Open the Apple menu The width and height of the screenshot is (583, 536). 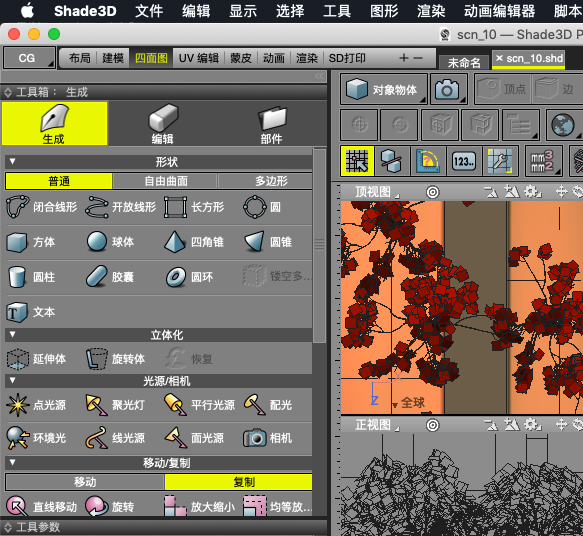click(28, 11)
